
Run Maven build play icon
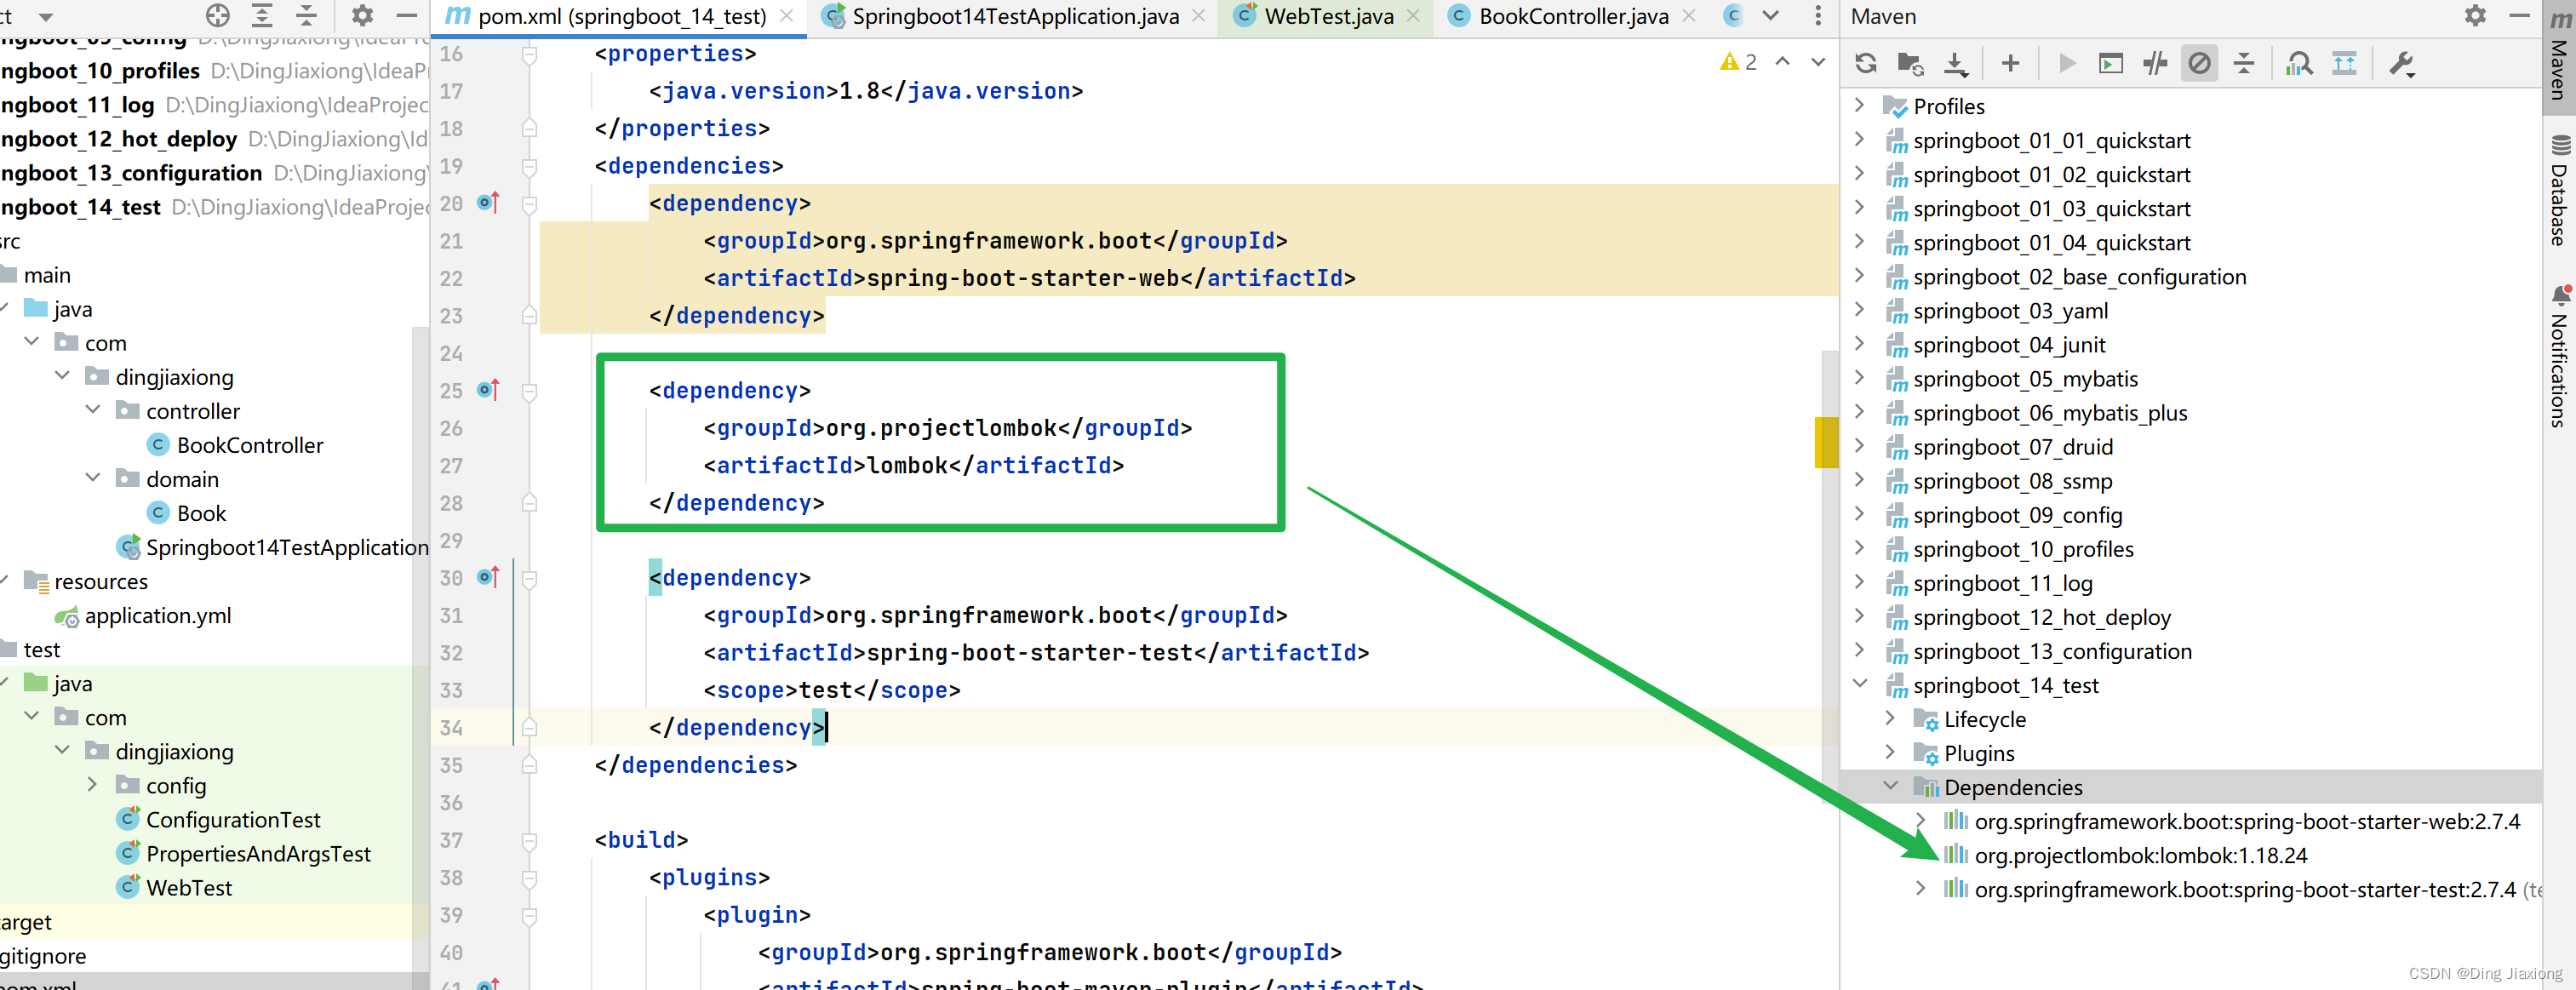pos(2066,63)
